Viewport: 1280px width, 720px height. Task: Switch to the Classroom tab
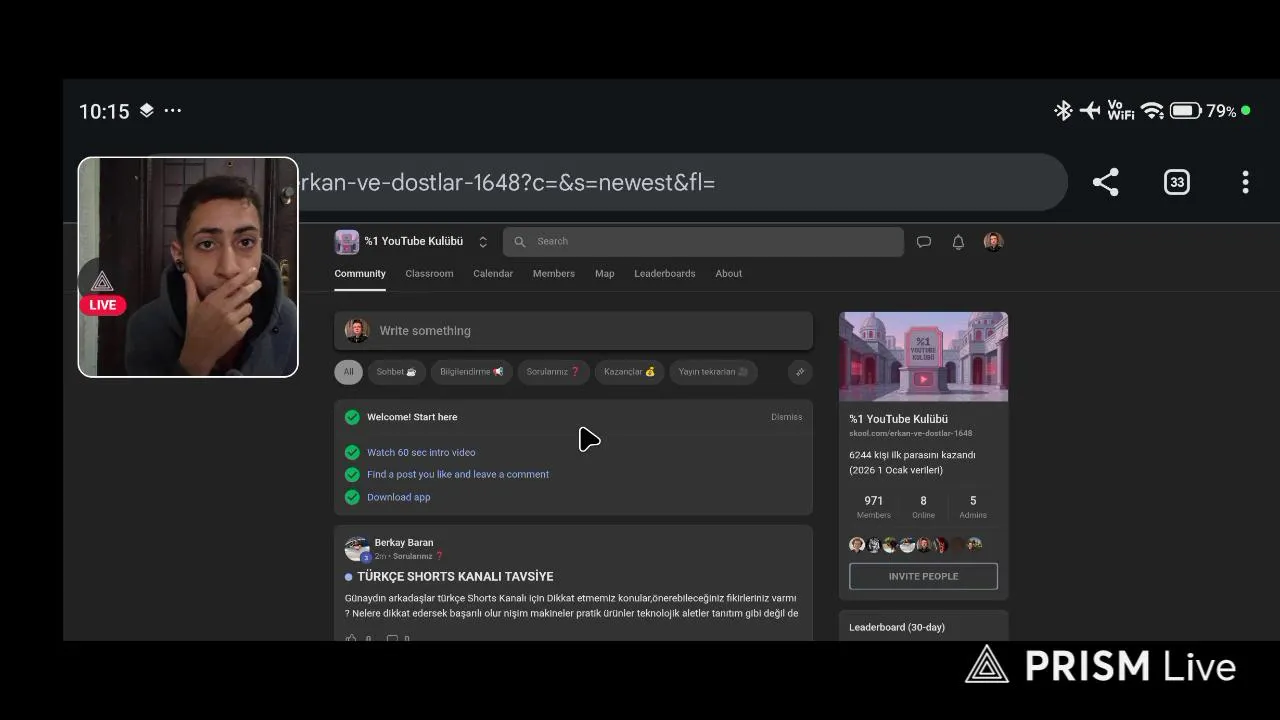[429, 273]
